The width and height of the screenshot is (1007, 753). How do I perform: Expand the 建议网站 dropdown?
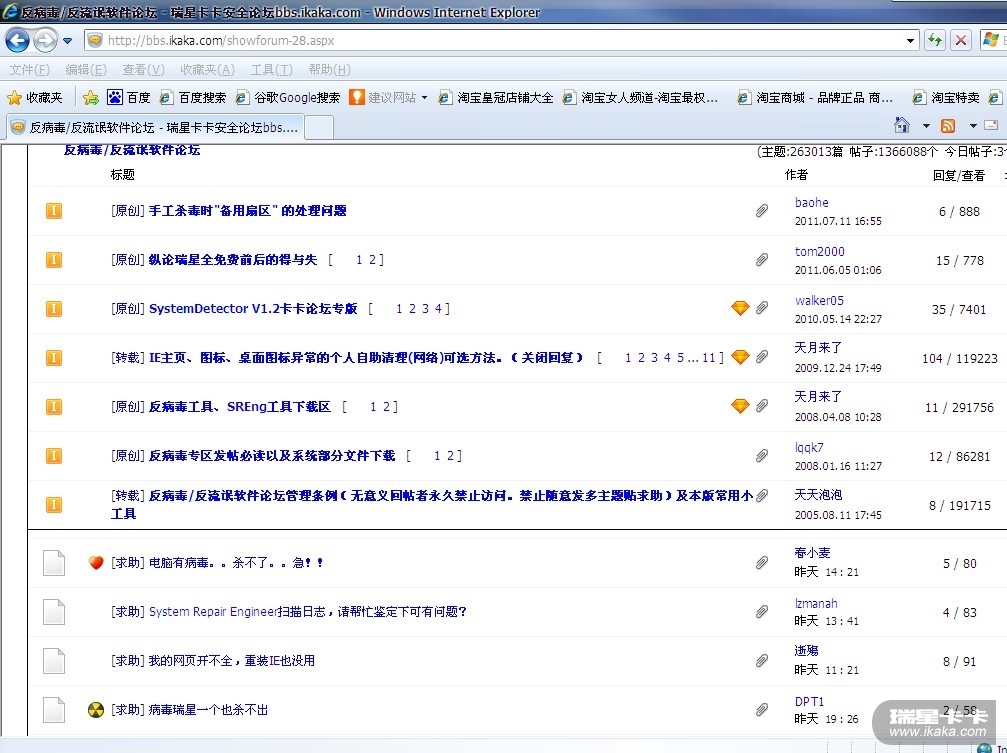(x=424, y=98)
